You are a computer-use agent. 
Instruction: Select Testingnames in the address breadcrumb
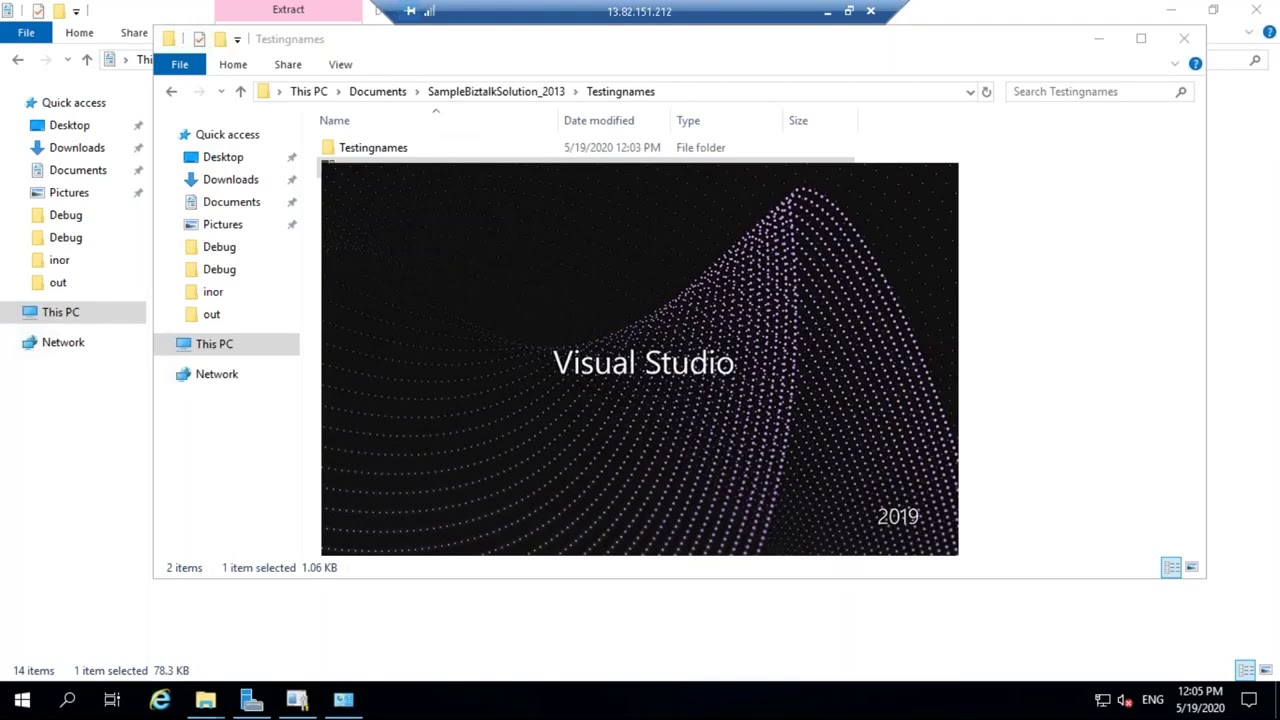pos(620,91)
